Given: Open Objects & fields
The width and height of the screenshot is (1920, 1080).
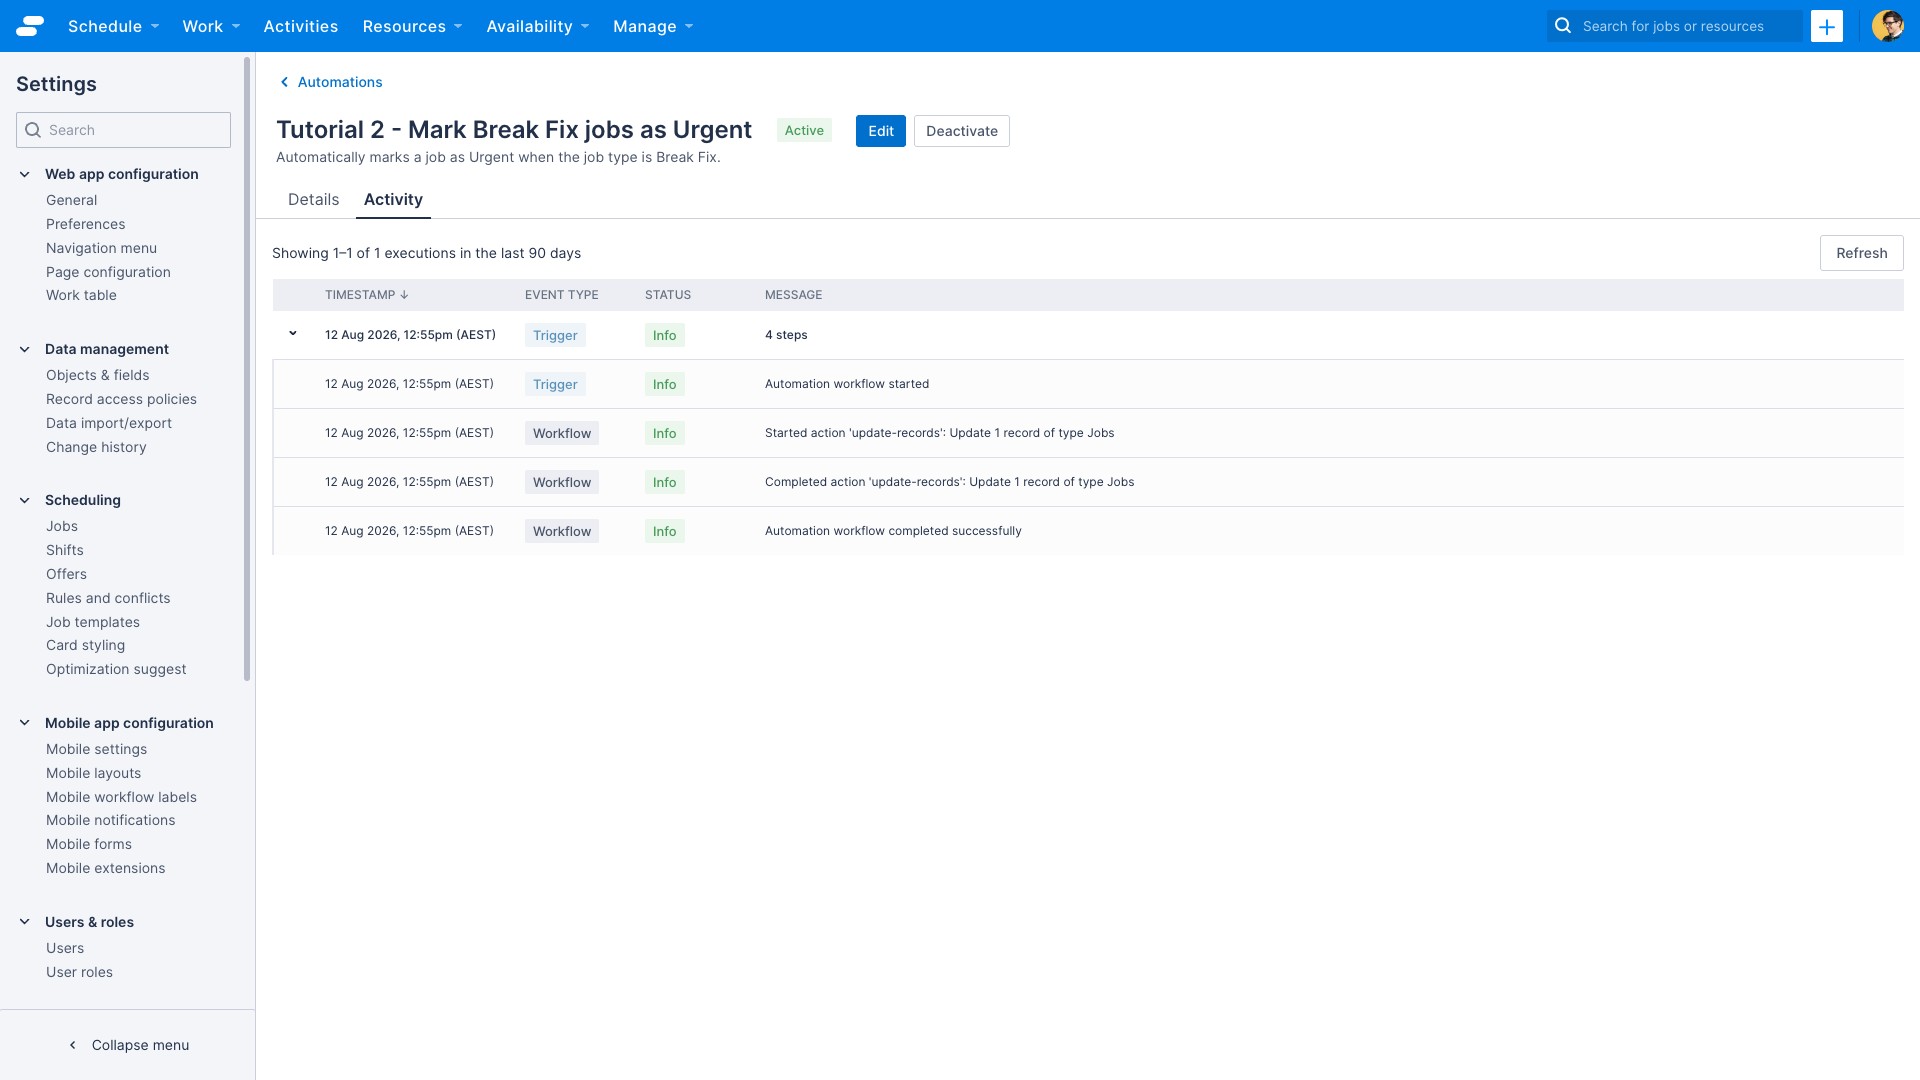Looking at the screenshot, I should tap(97, 375).
